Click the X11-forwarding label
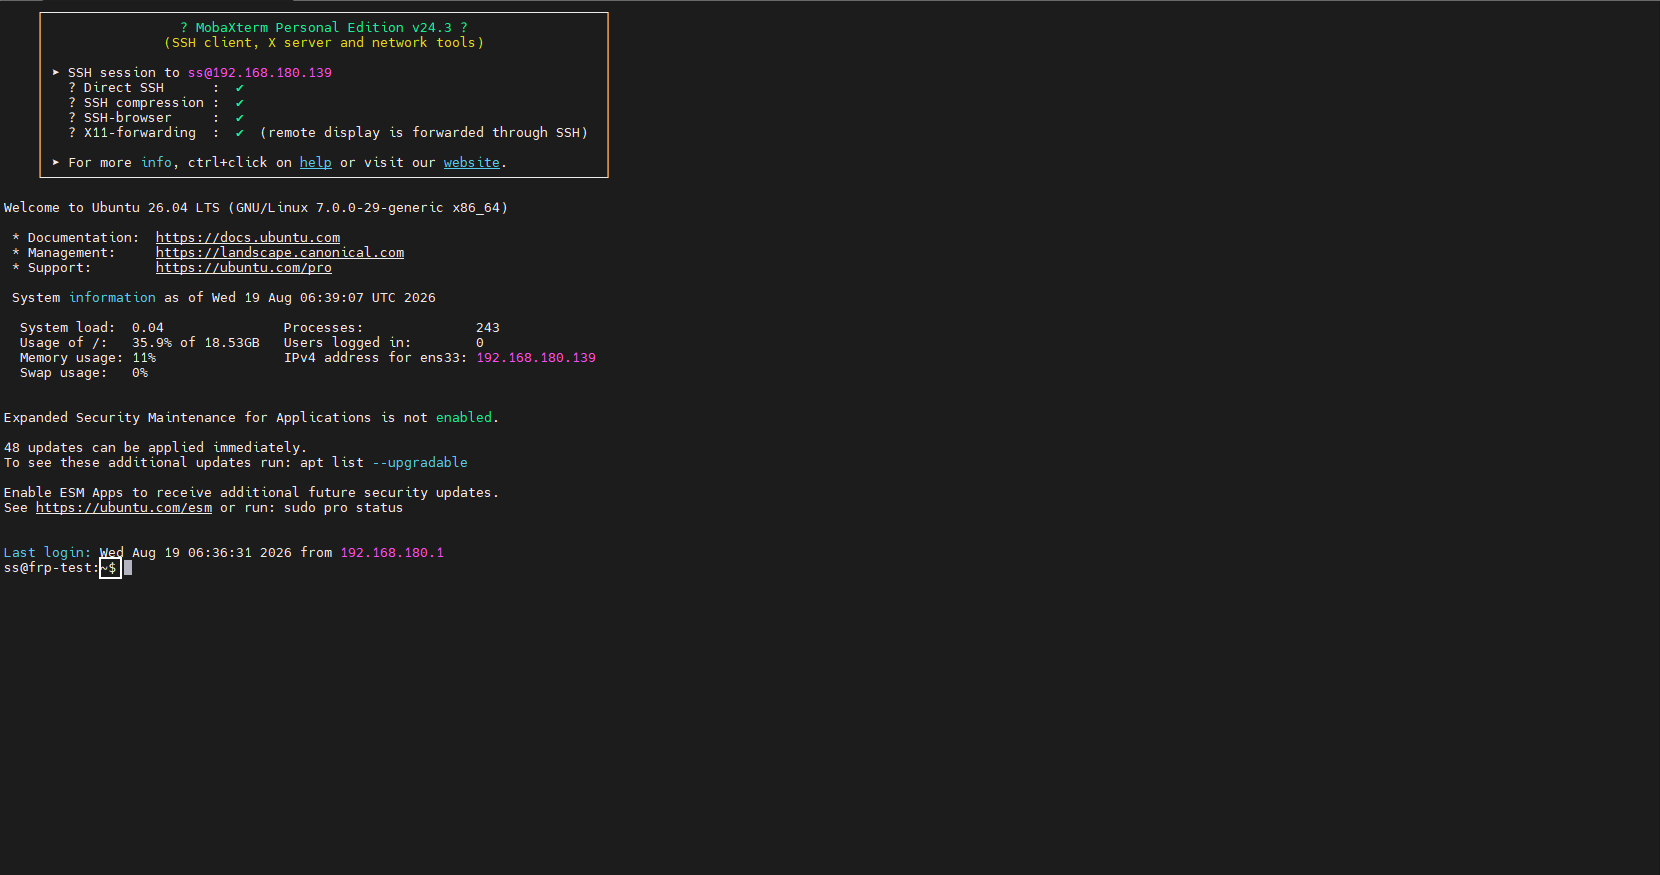The image size is (1660, 875). (x=140, y=133)
